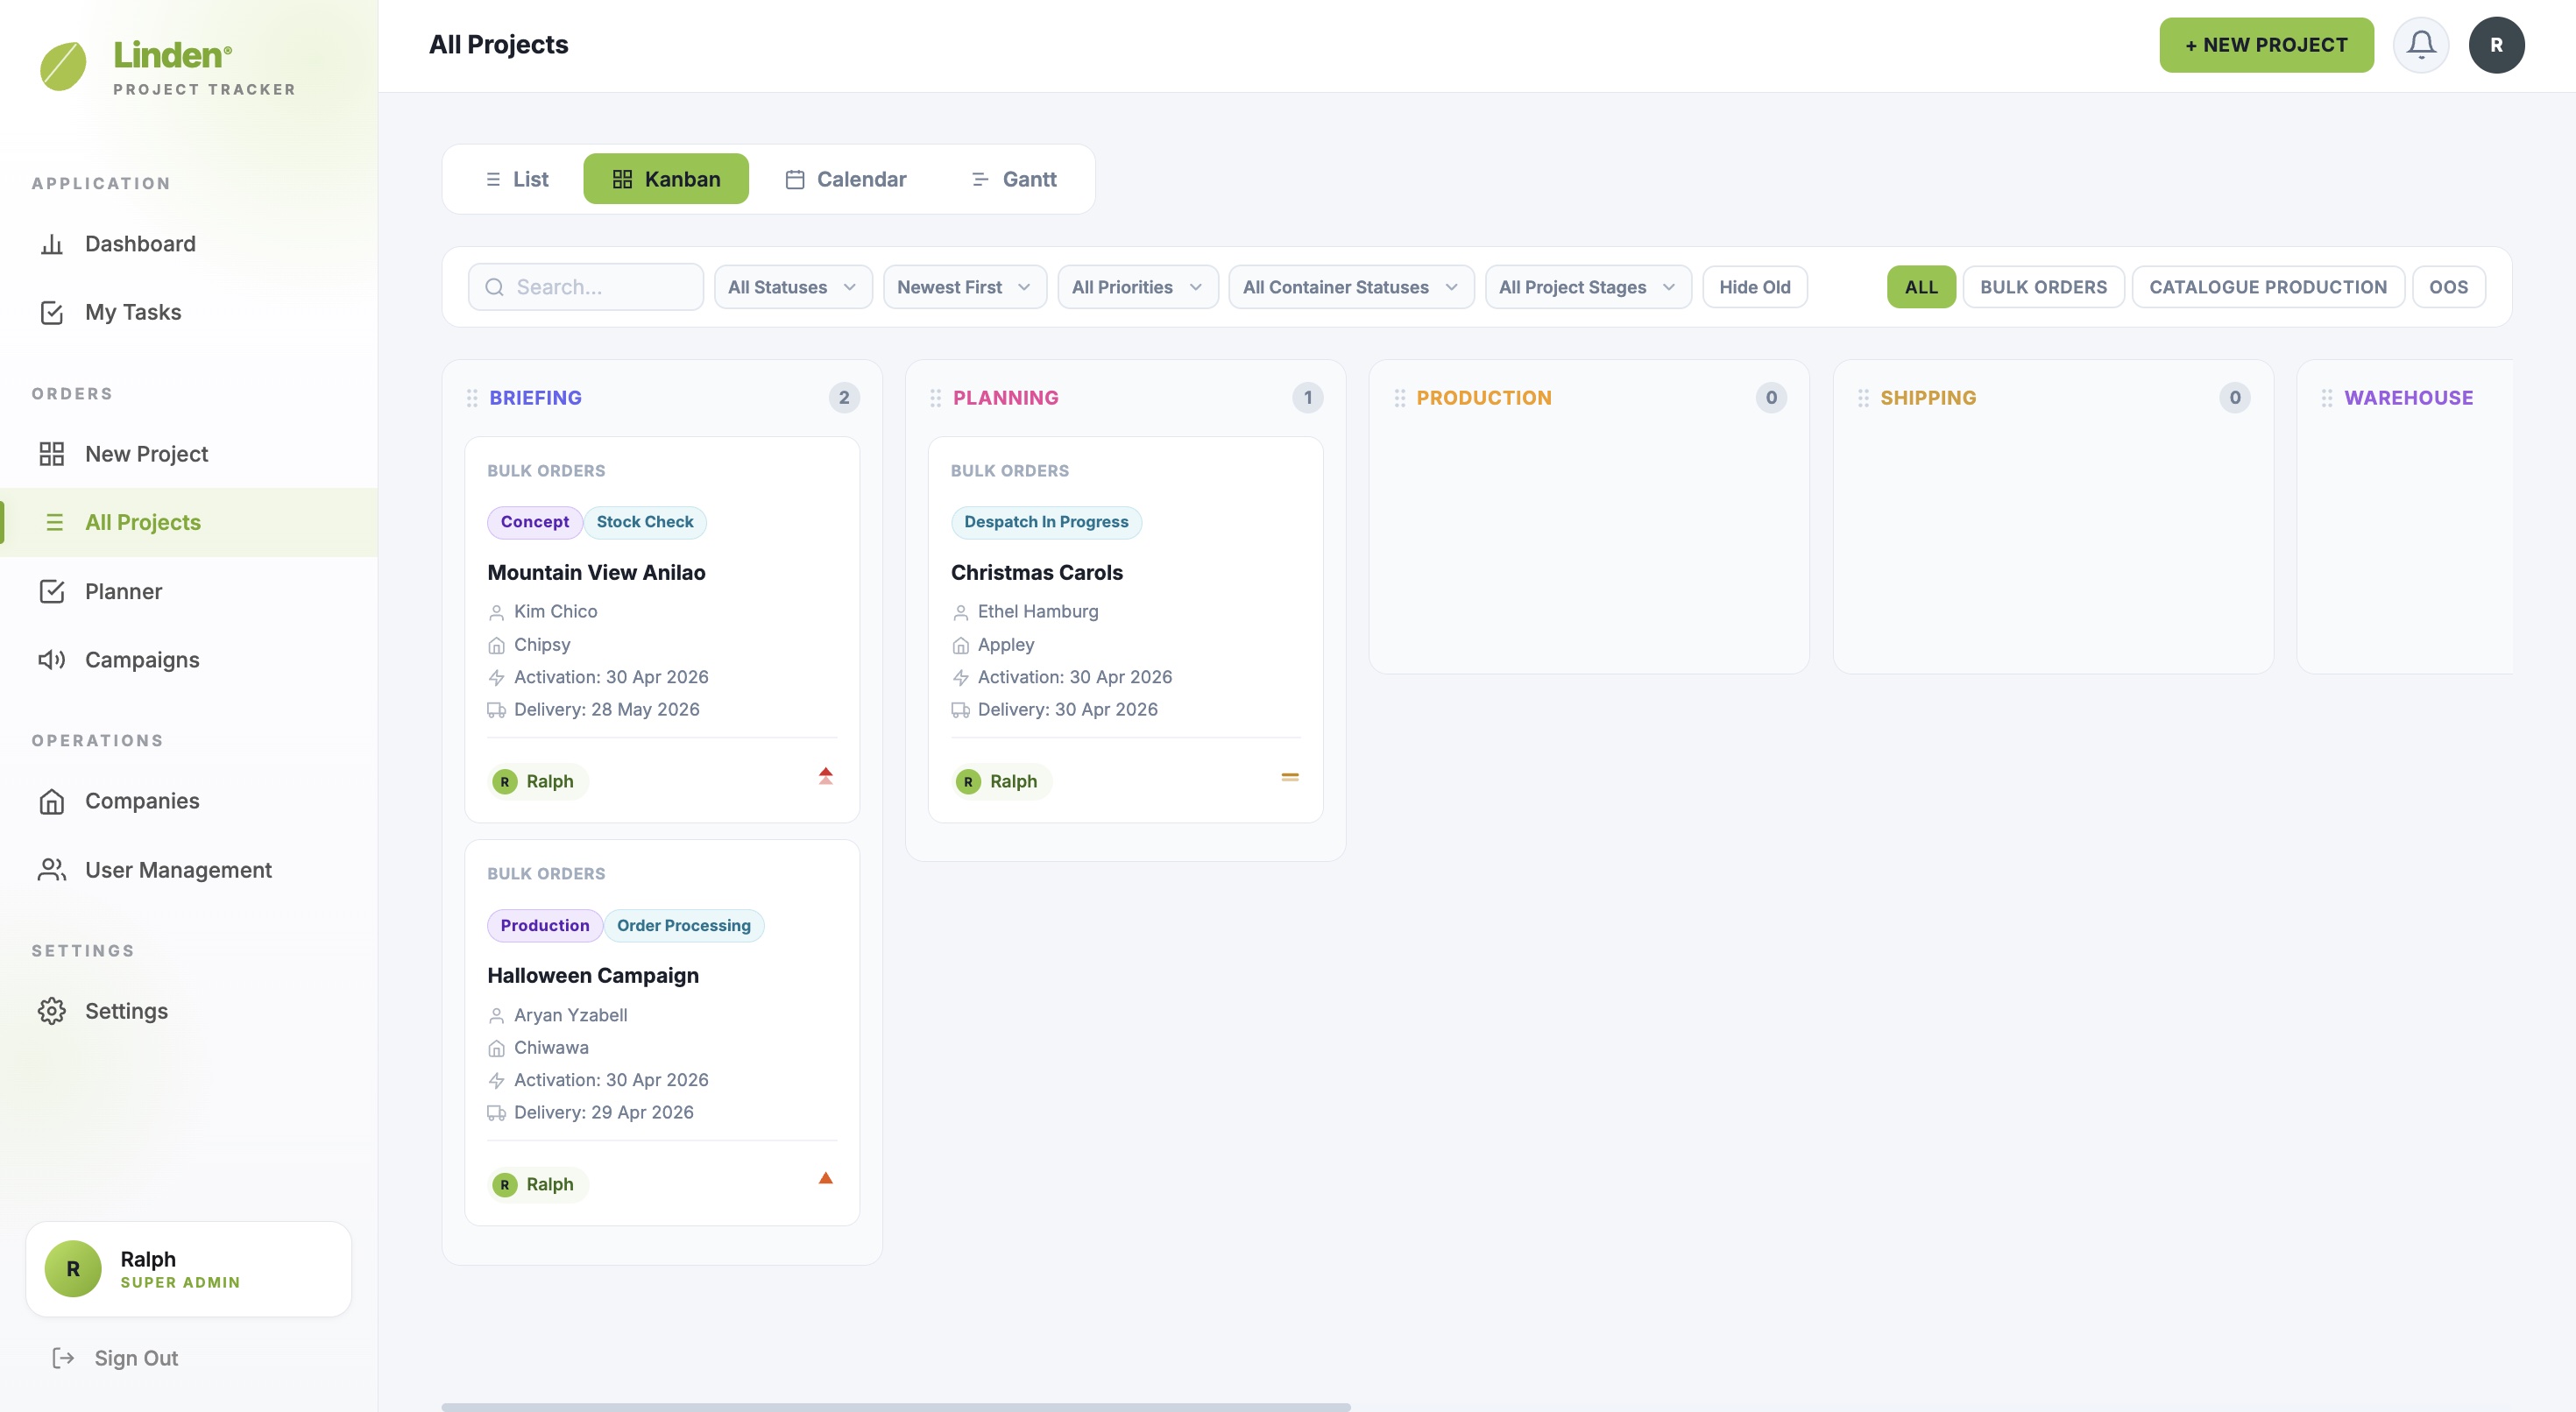Click the search magnifier icon

[x=494, y=288]
